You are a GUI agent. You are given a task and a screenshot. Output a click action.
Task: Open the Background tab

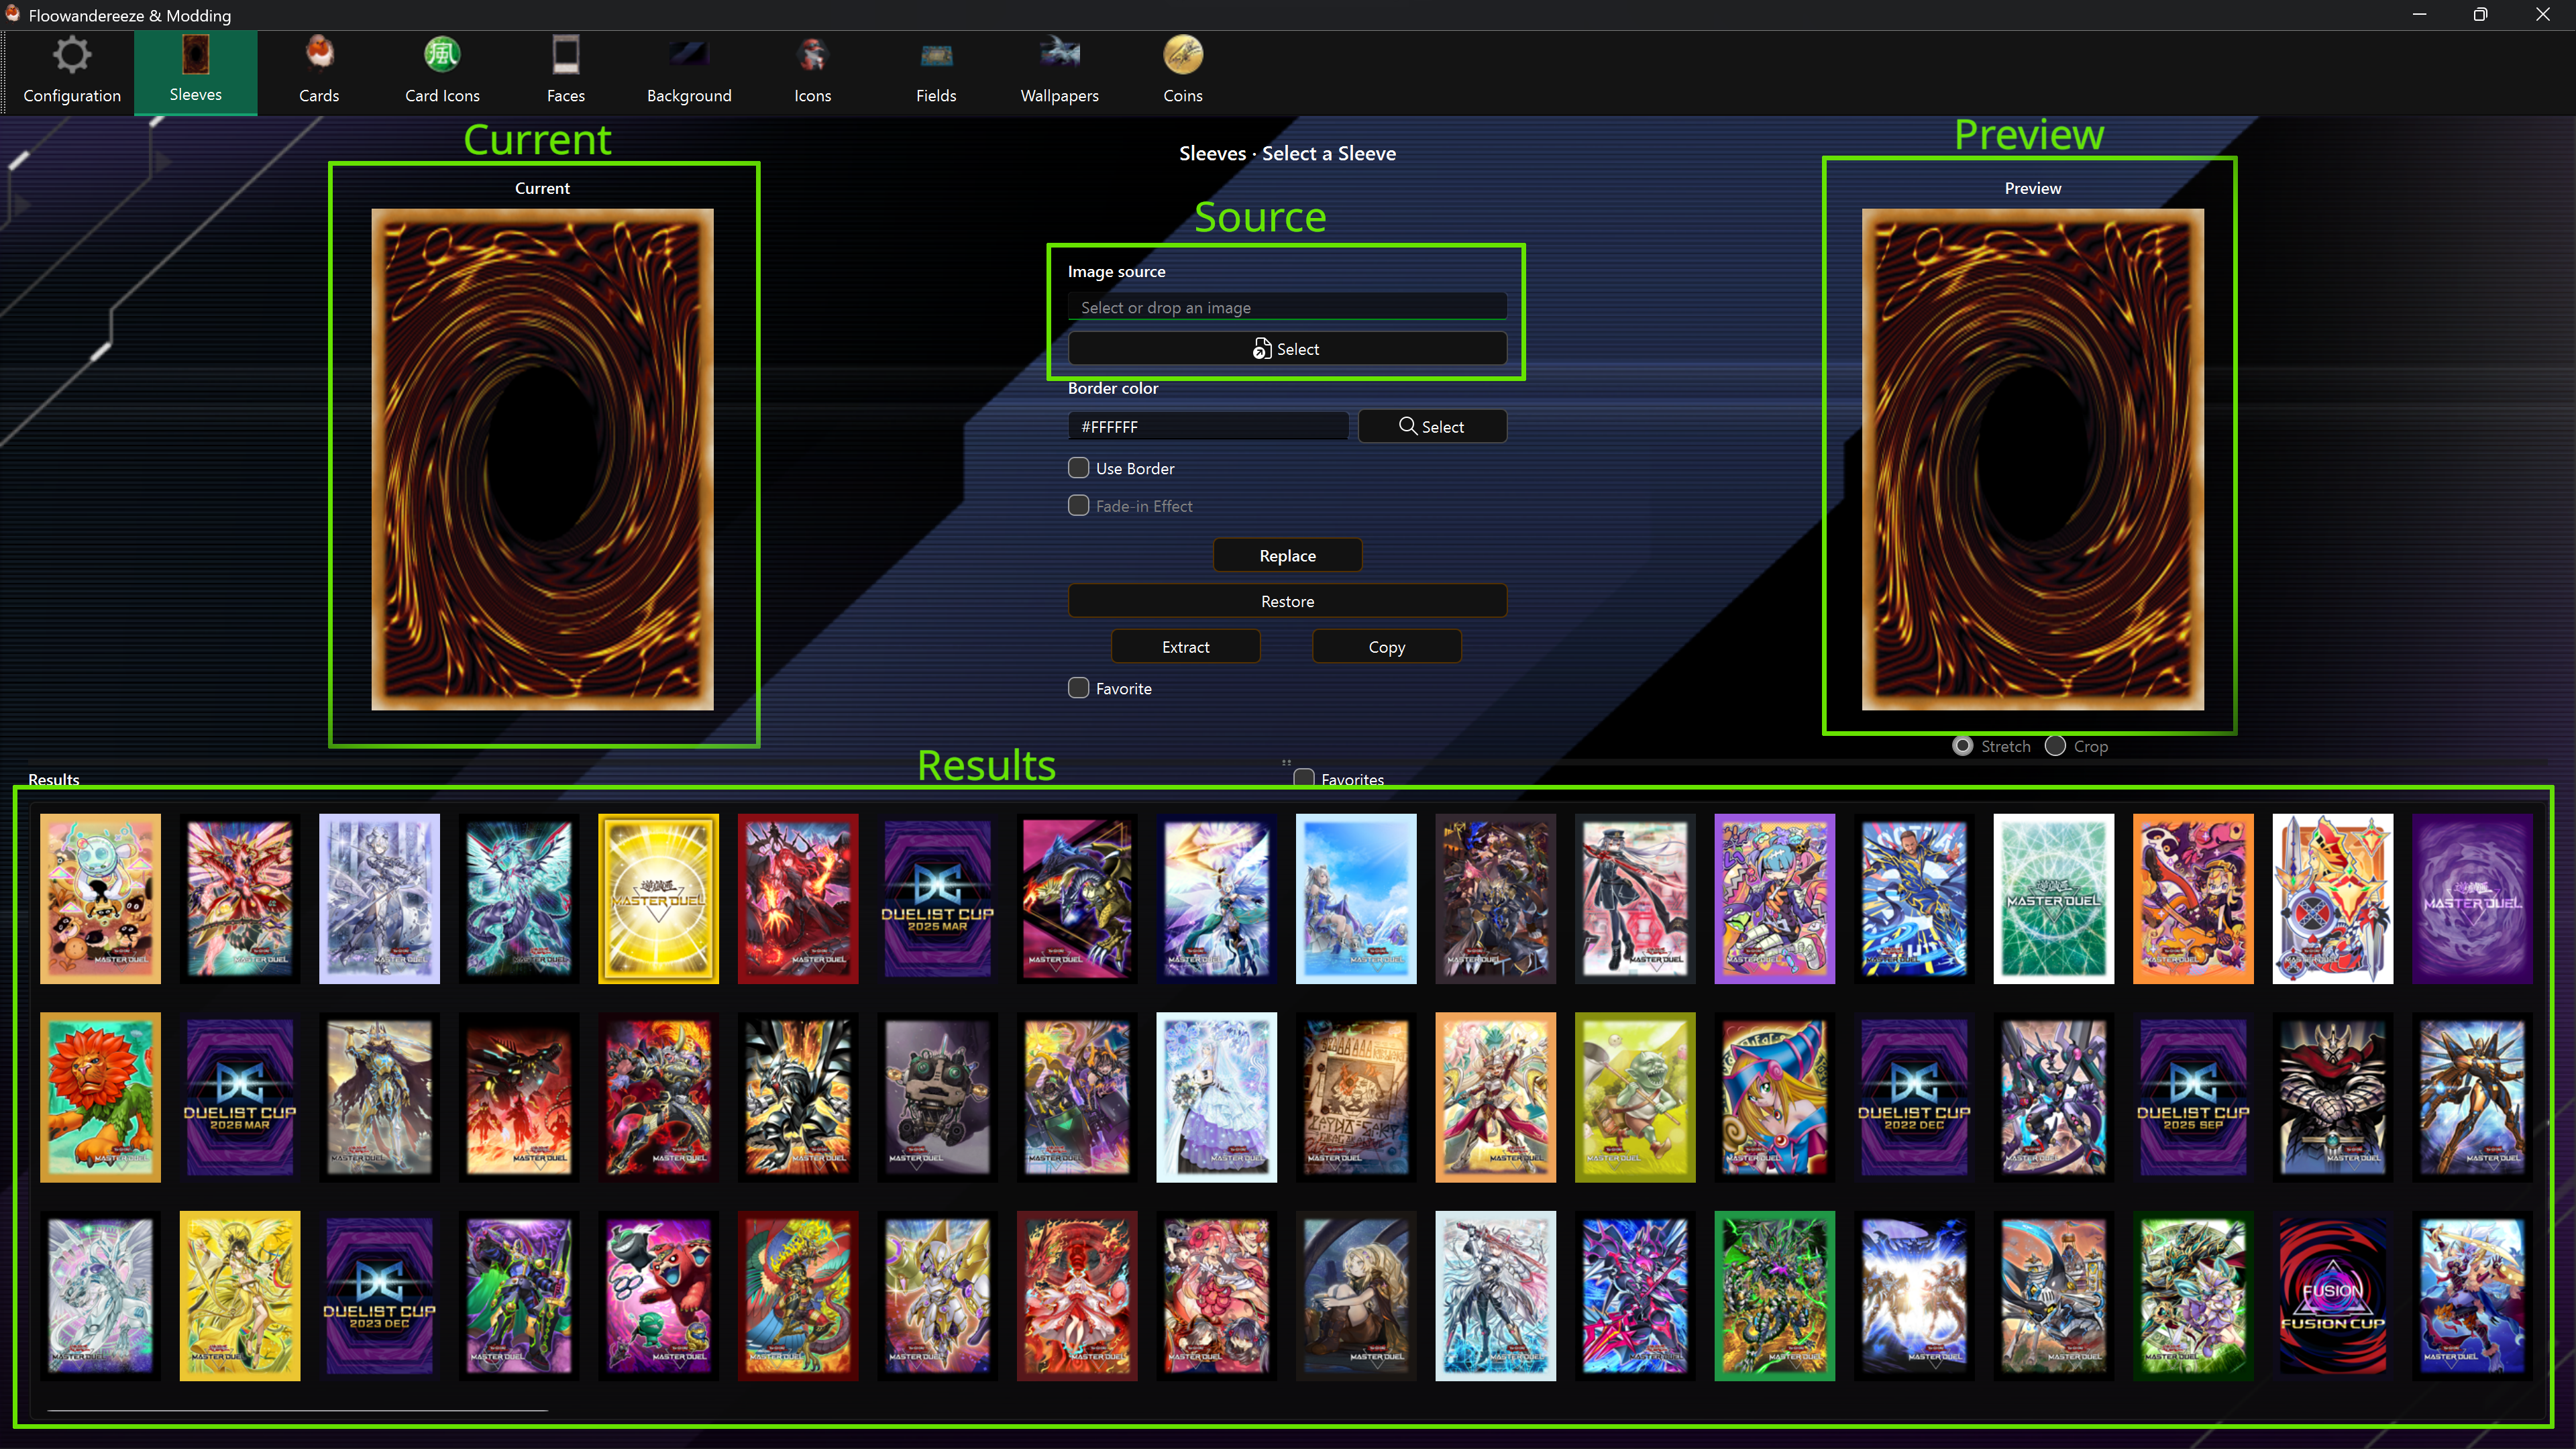[689, 72]
